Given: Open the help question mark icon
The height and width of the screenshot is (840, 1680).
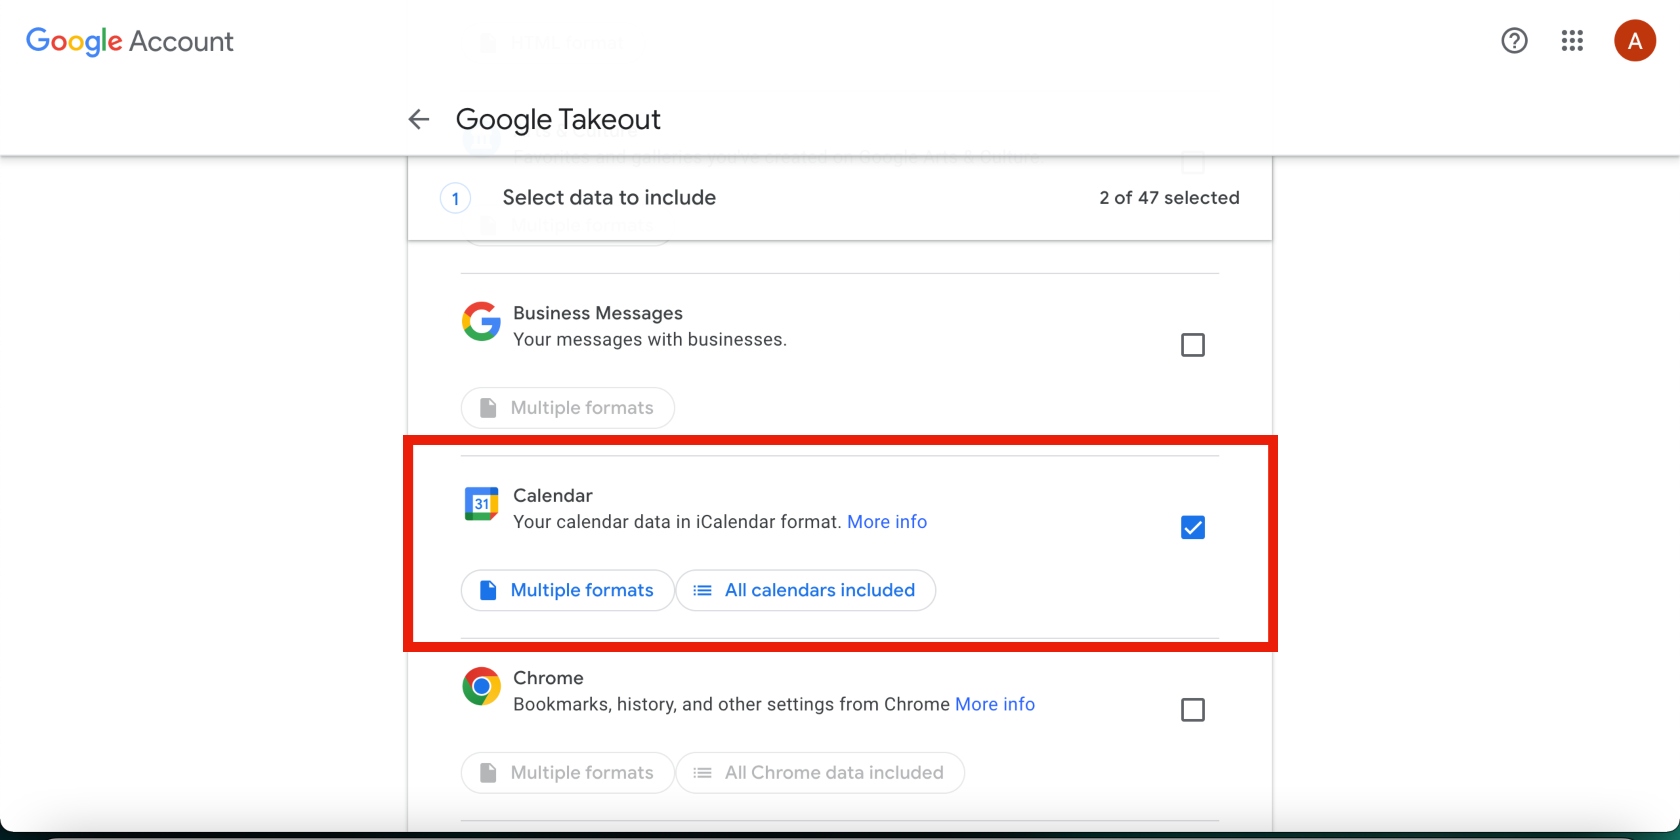Looking at the screenshot, I should (x=1514, y=41).
